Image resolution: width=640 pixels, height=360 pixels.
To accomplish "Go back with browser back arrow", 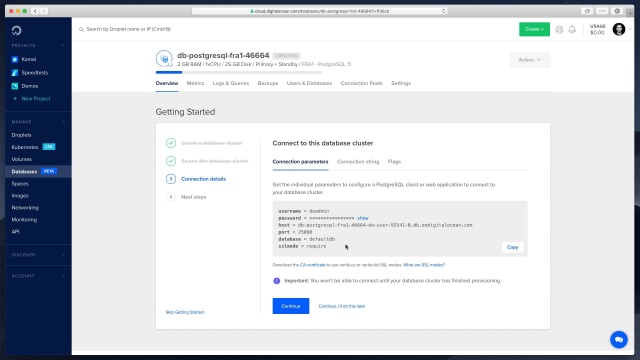I will 35,11.
